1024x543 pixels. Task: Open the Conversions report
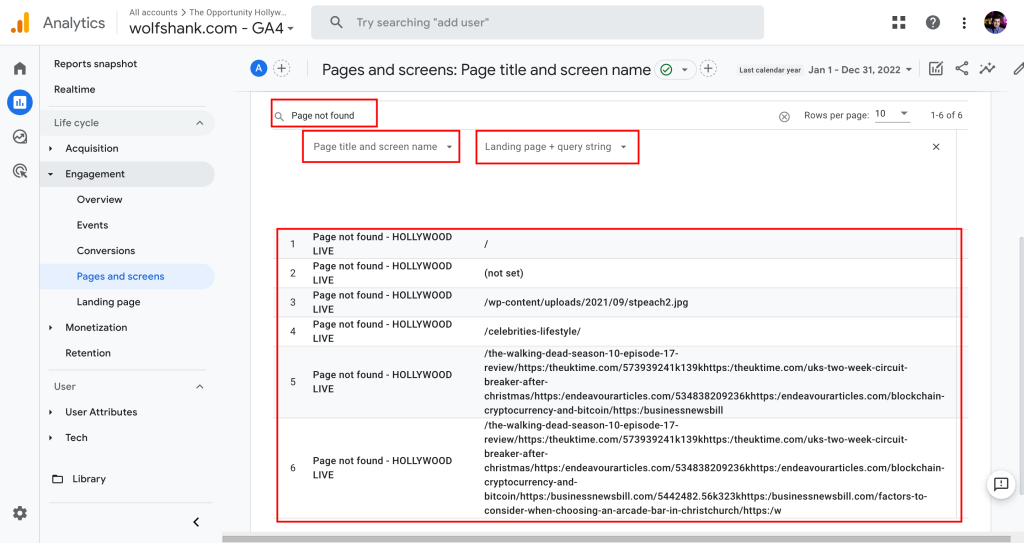point(106,251)
